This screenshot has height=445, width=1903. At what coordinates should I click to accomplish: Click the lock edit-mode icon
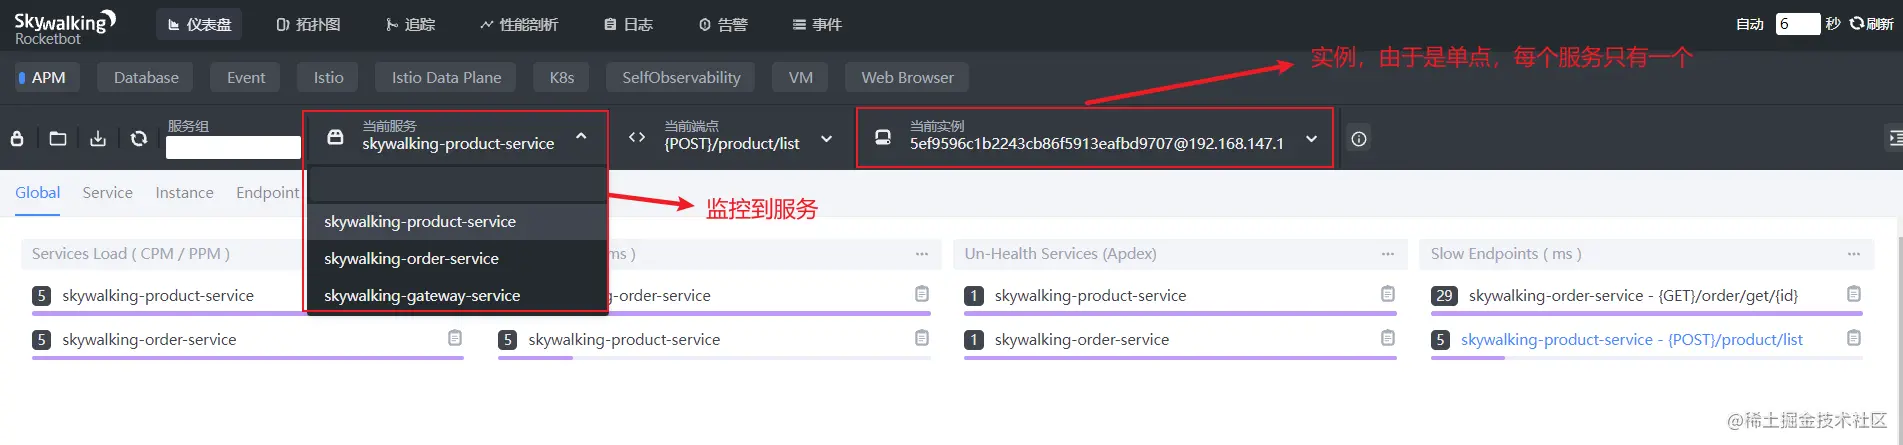17,139
